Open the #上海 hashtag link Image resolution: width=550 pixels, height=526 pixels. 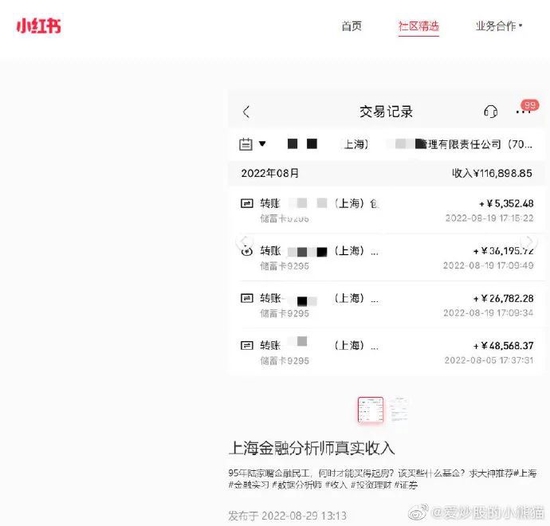(525, 473)
